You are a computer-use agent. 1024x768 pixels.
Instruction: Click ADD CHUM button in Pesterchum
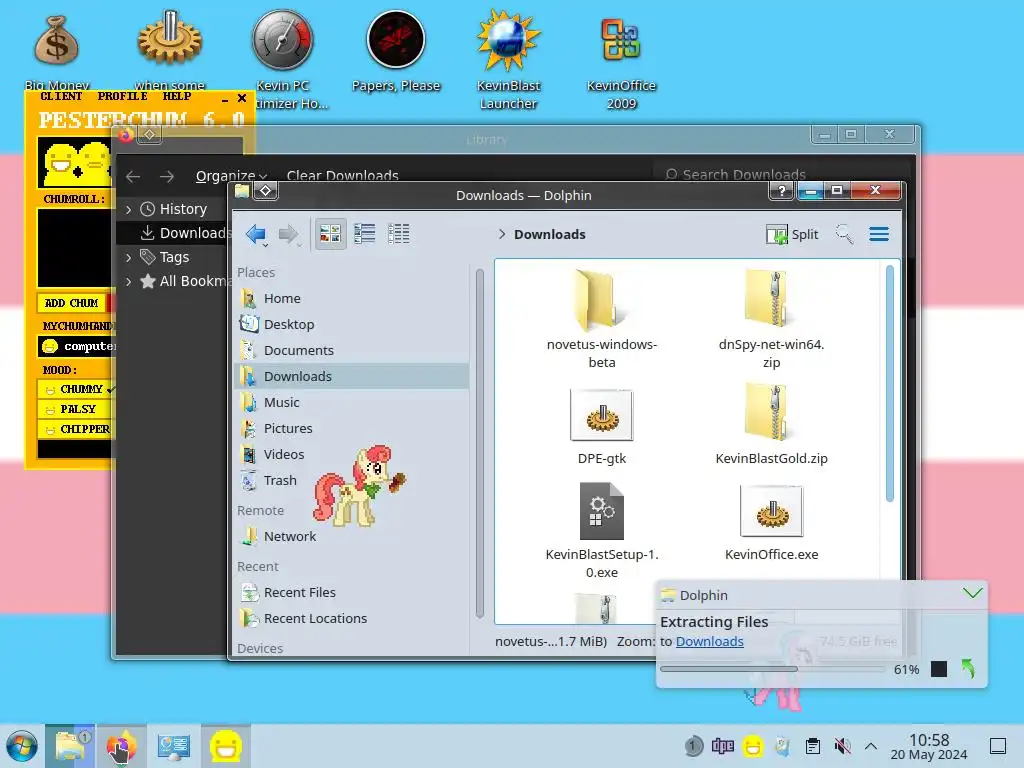pyautogui.click(x=72, y=303)
